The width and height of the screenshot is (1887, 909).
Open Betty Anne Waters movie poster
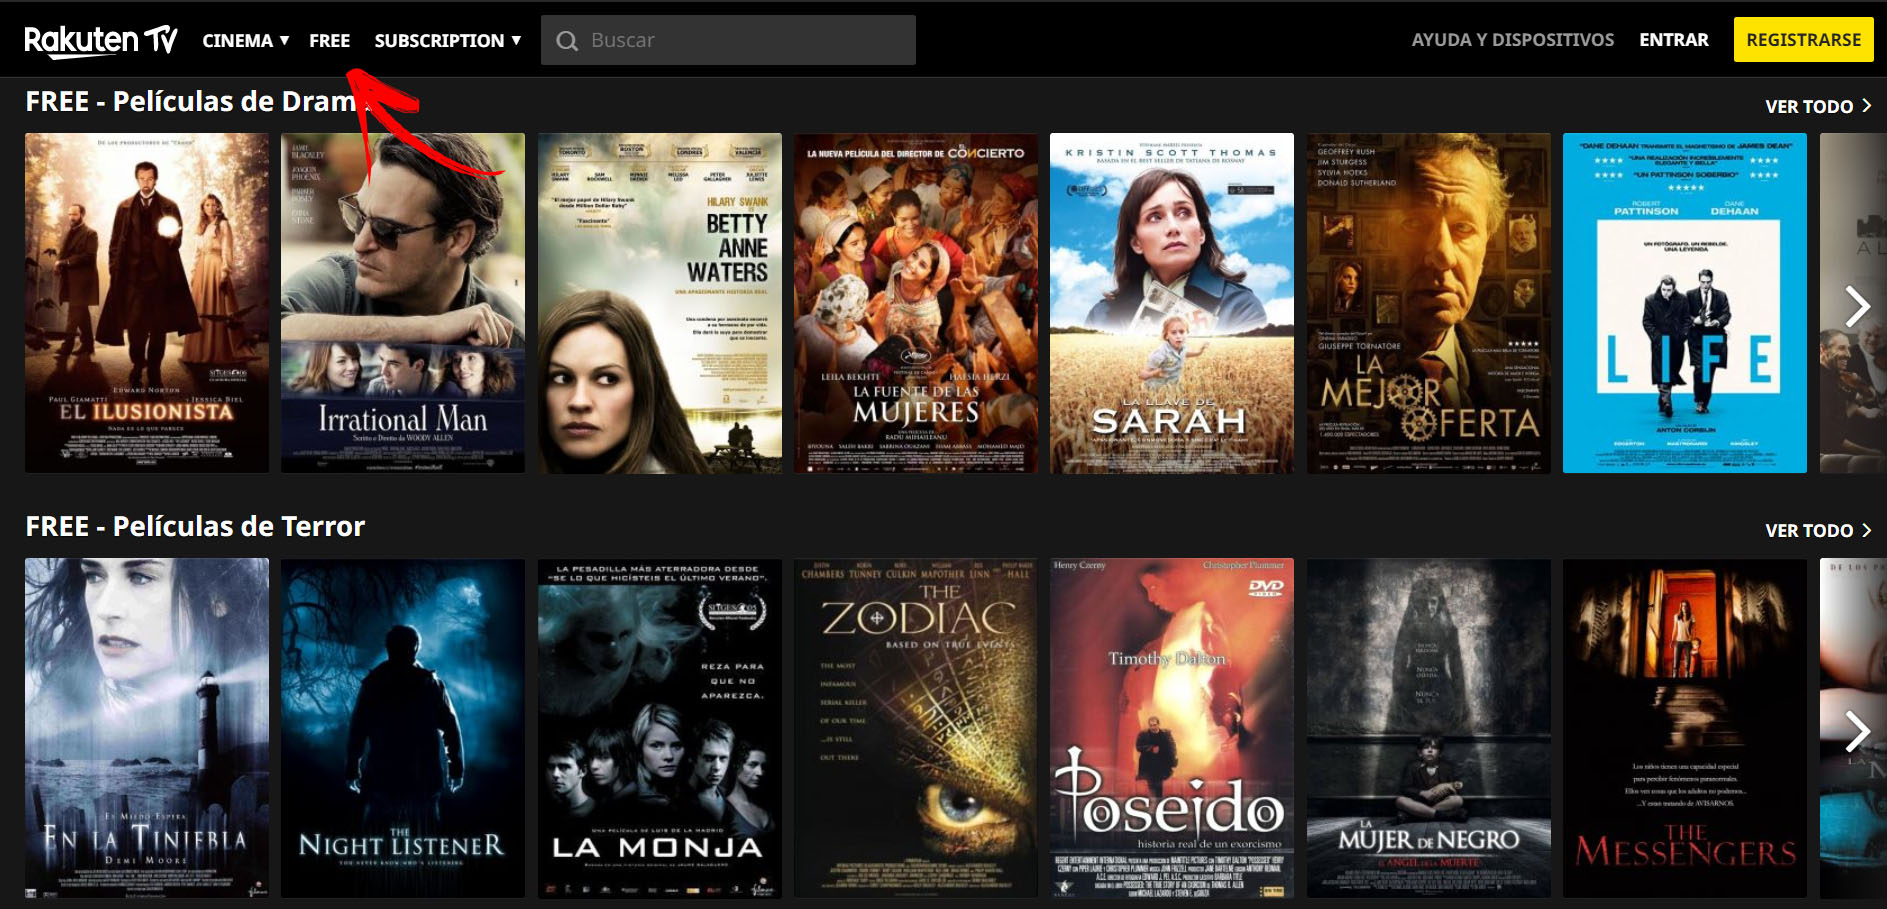[x=660, y=303]
